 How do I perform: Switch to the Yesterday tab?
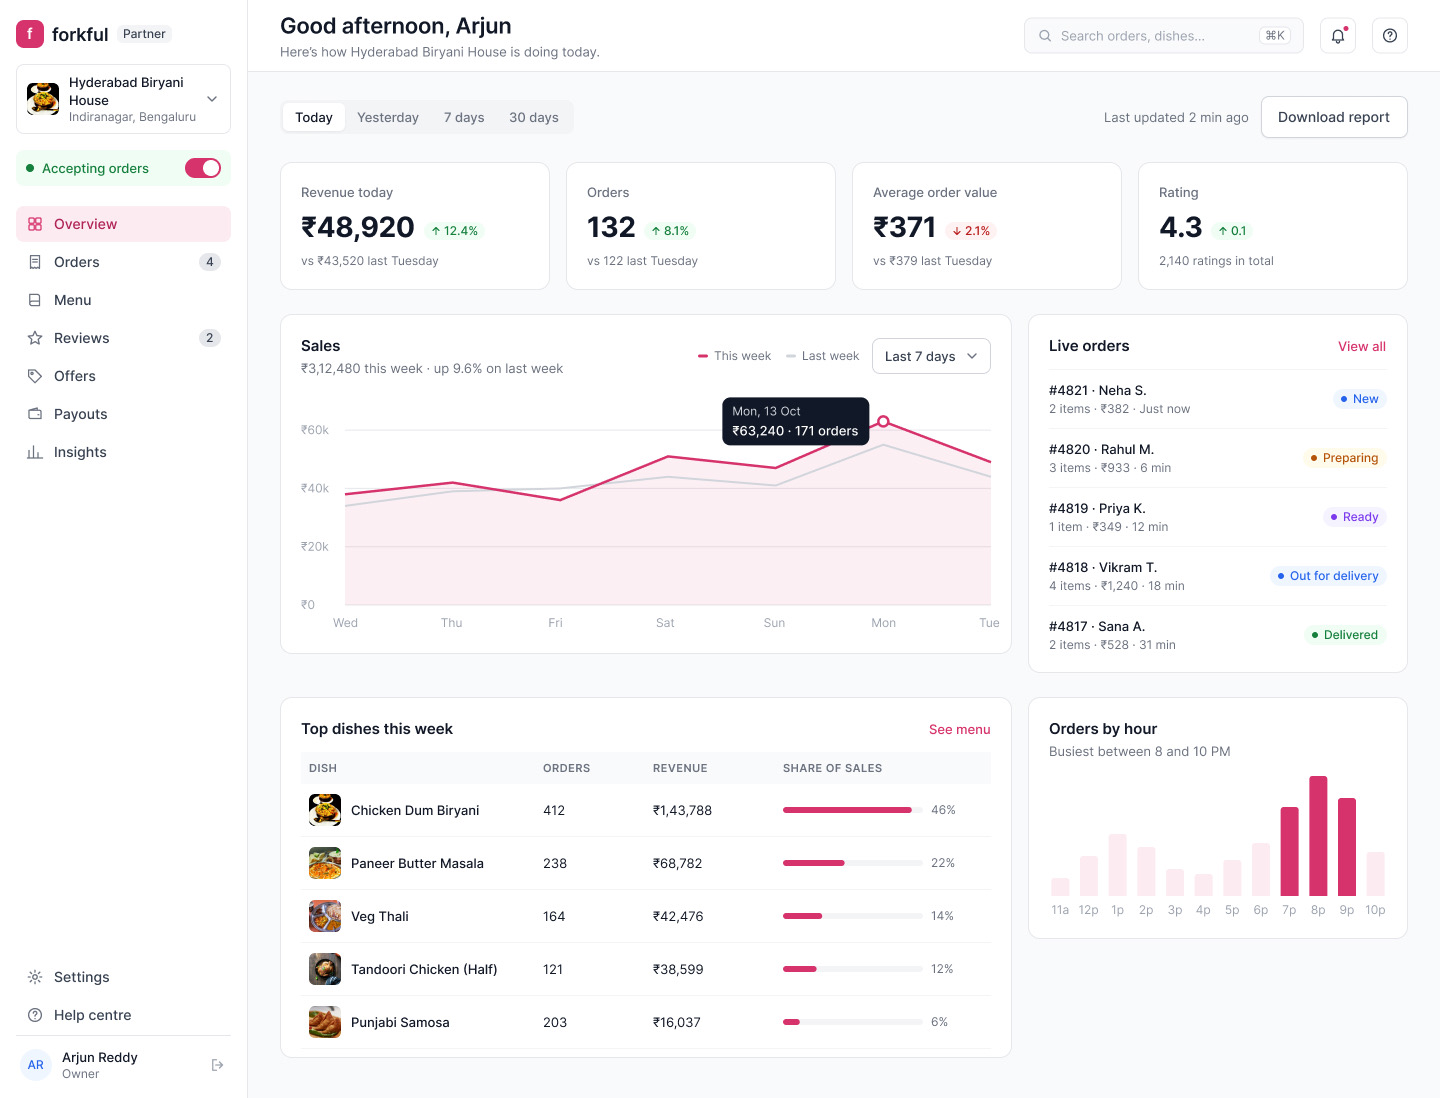click(388, 117)
